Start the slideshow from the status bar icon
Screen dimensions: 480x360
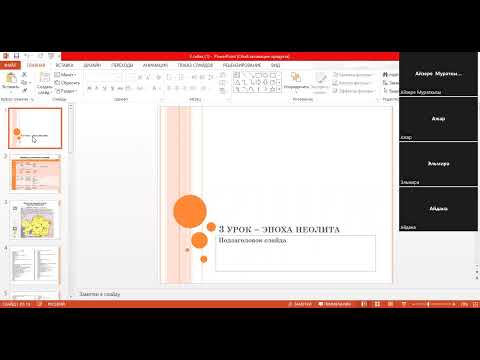click(x=403, y=304)
